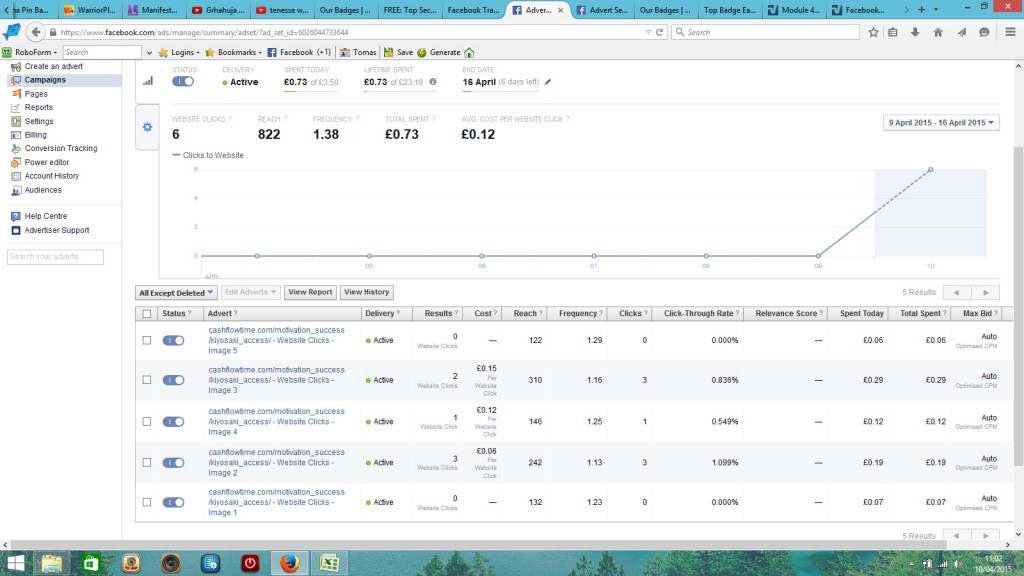Show URL history dropdown in address bar
1024x576 pixels.
(648, 32)
